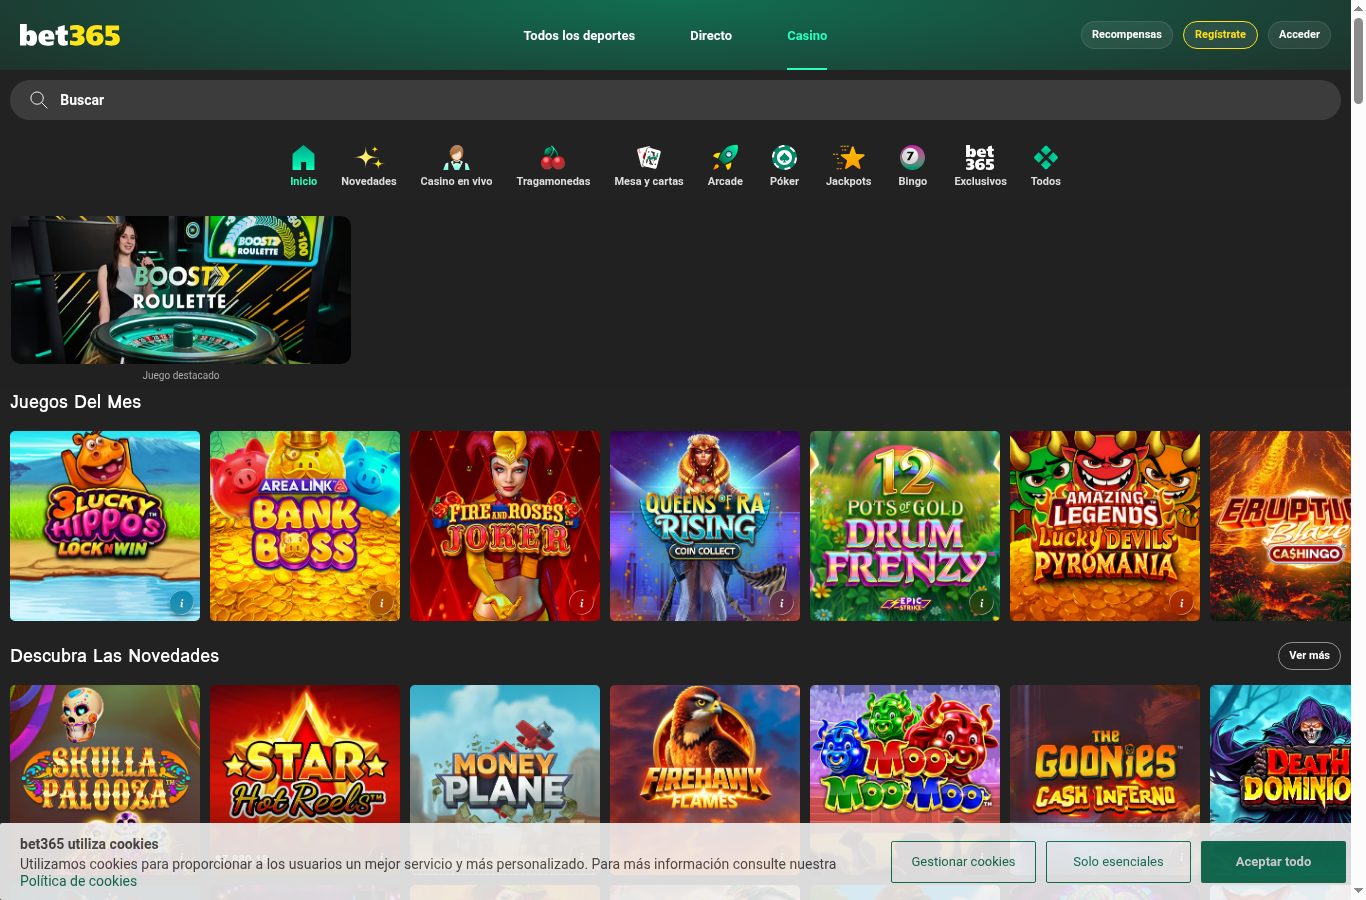This screenshot has width=1366, height=900.
Task: Go to Todos los deportes tab
Action: tap(579, 35)
